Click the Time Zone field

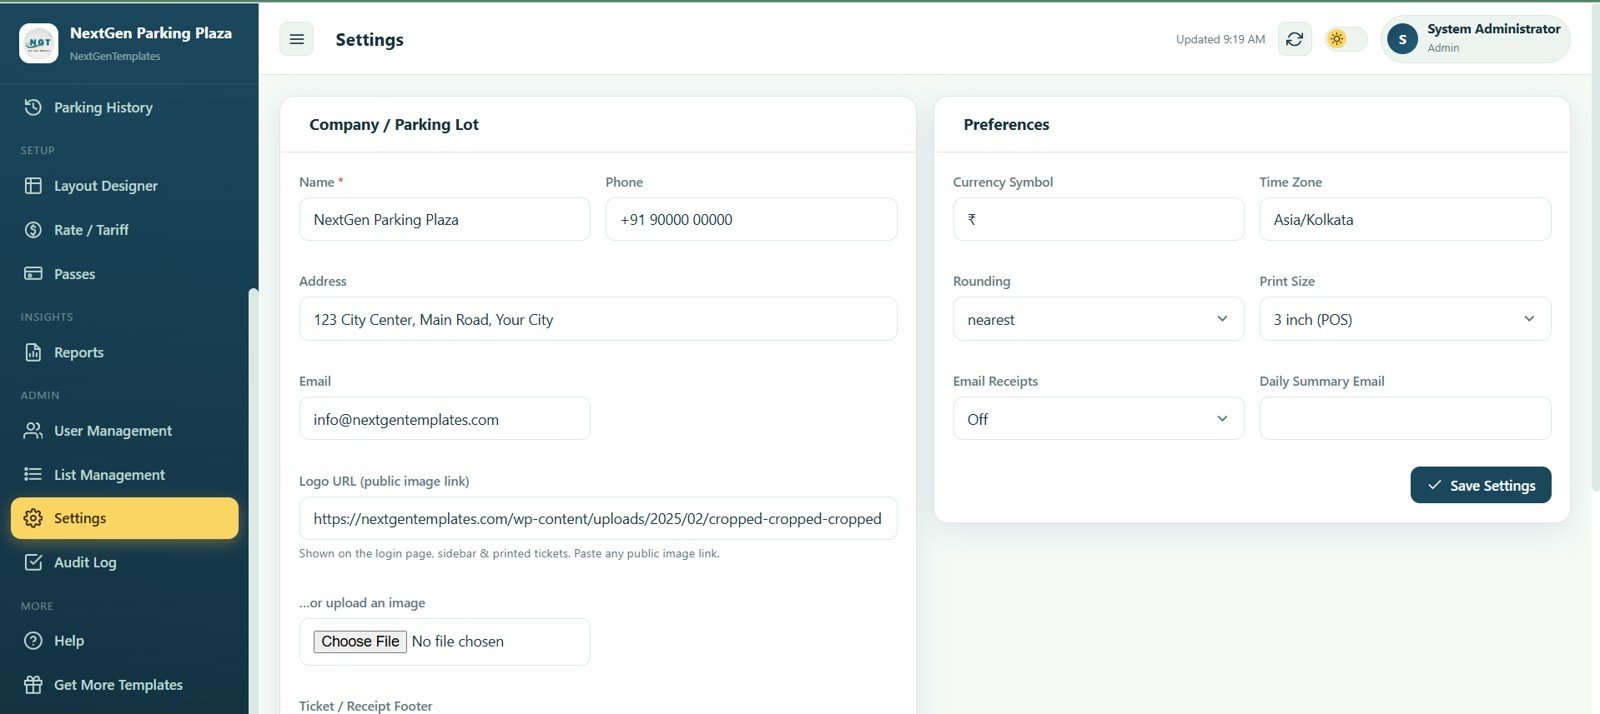coord(1405,219)
